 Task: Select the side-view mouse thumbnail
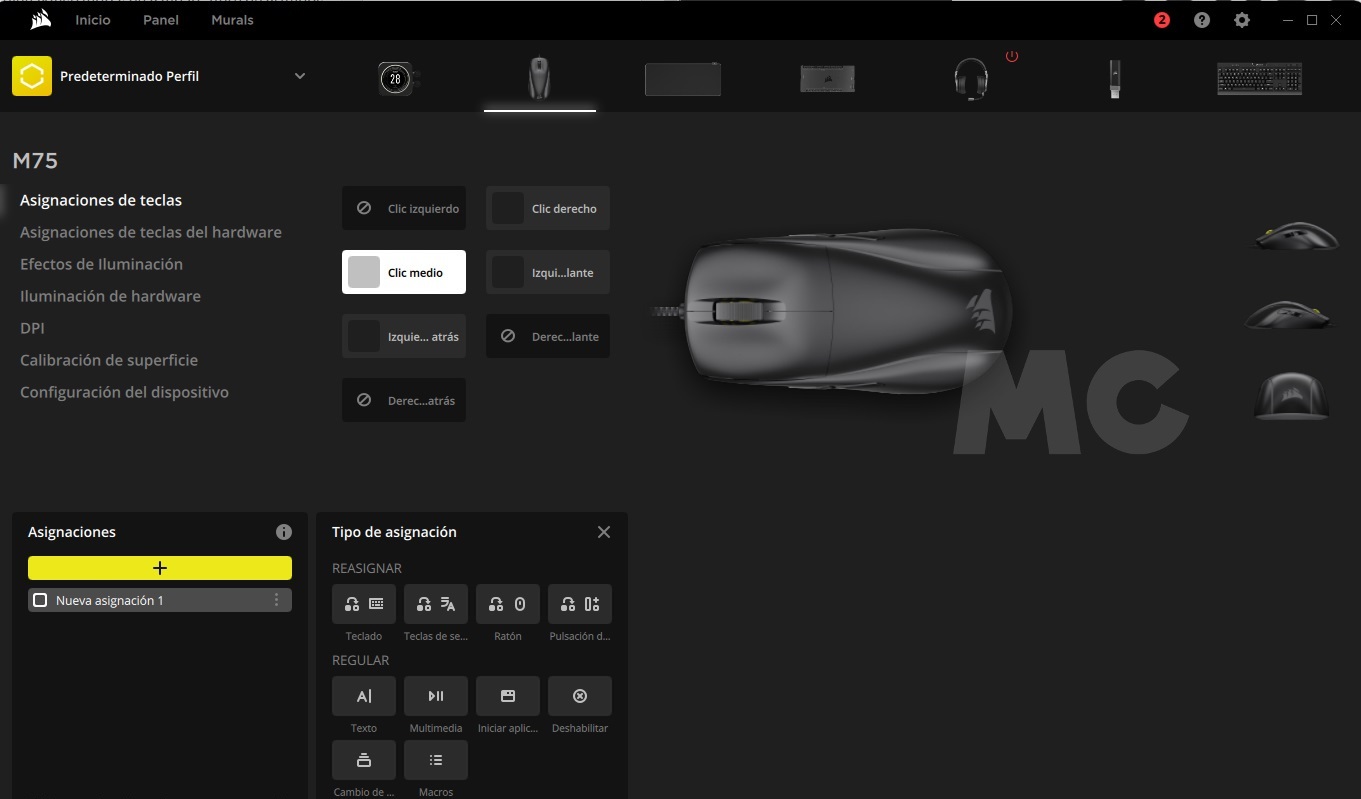pyautogui.click(x=1295, y=236)
